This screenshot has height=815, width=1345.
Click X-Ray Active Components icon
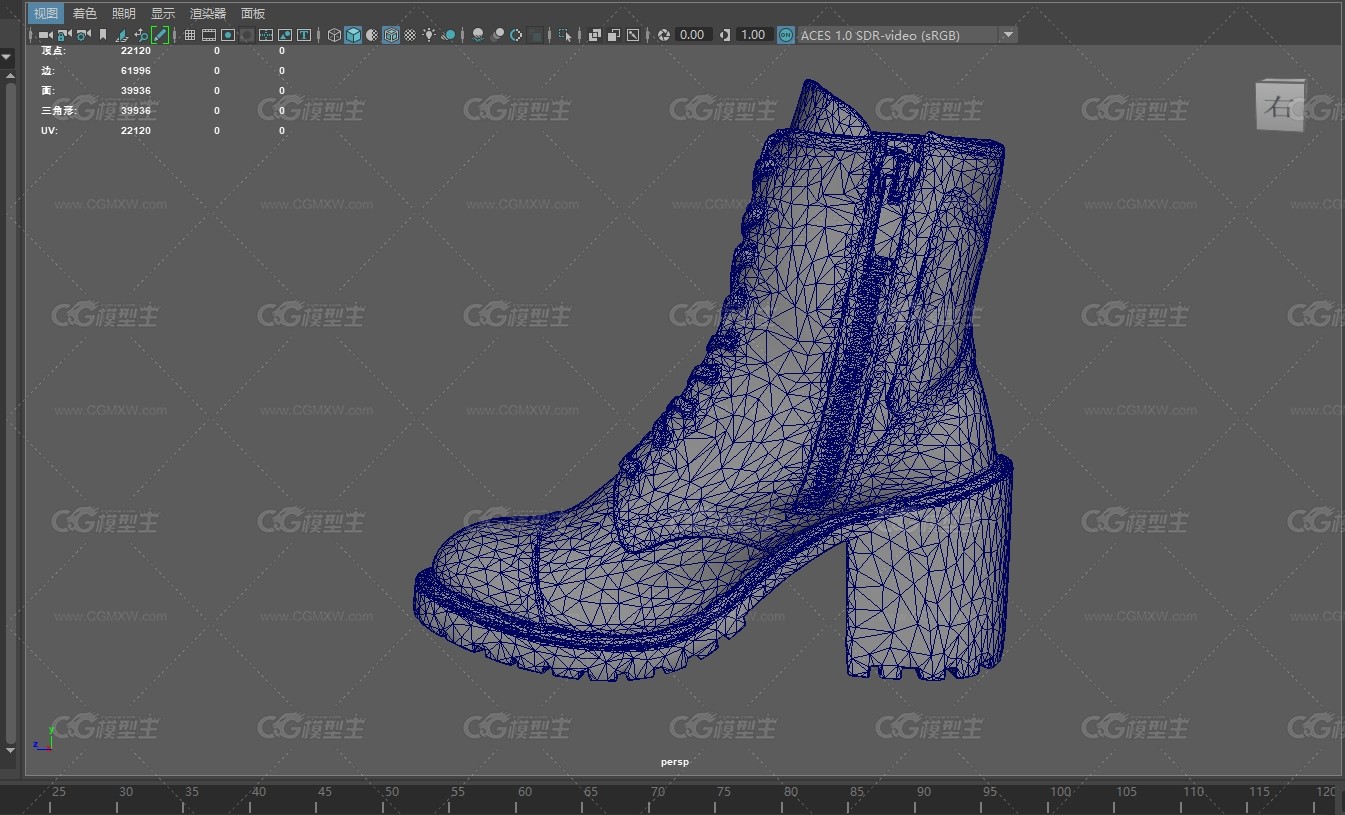(x=614, y=35)
